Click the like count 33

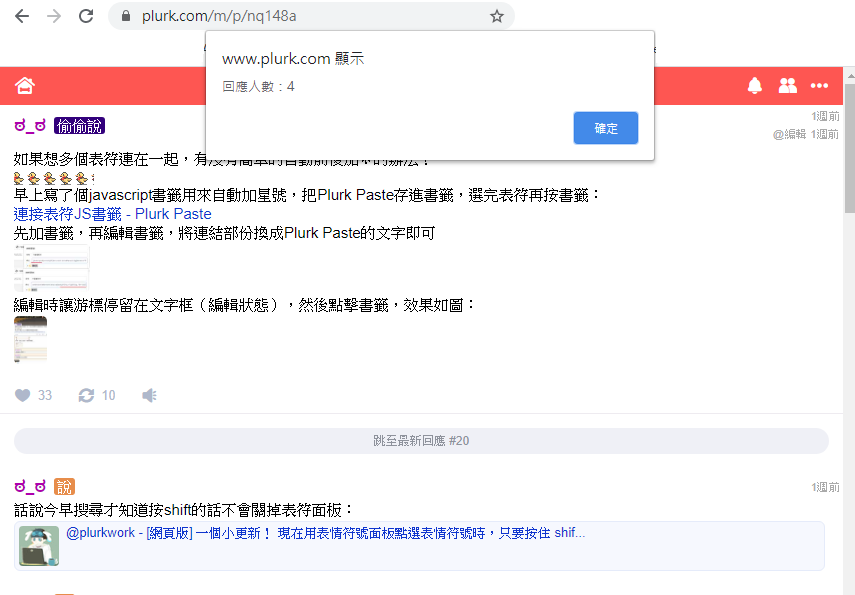45,395
